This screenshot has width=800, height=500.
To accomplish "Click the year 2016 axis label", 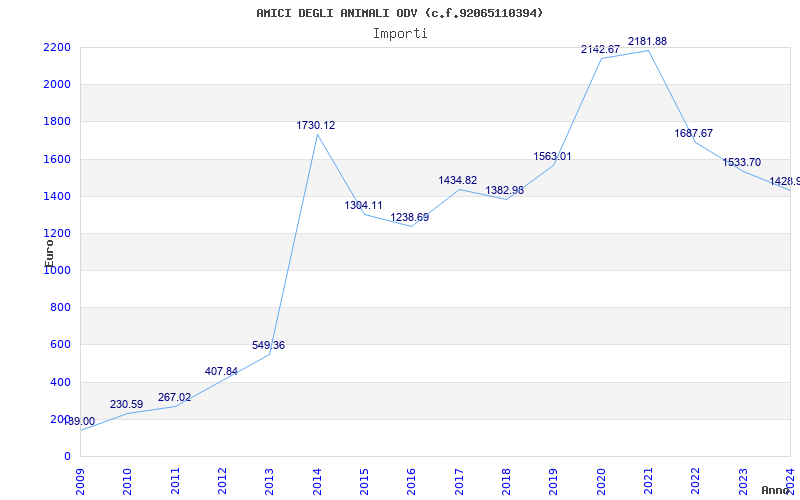I will point(411,482).
